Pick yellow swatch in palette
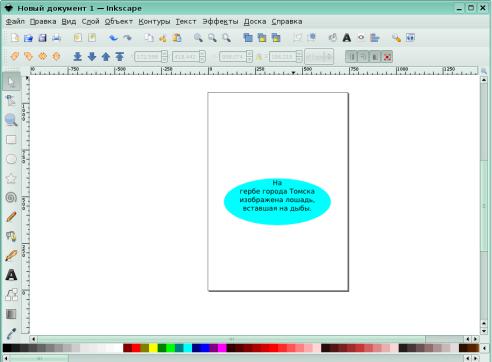 click(153, 348)
